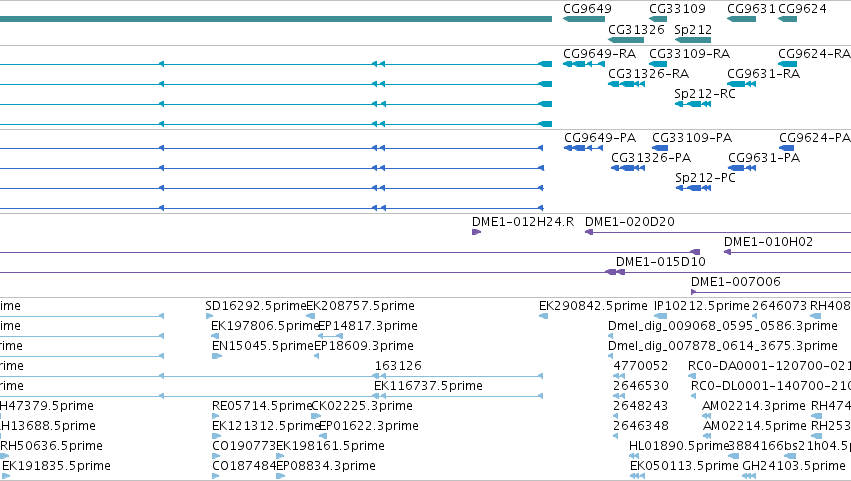The height and width of the screenshot is (481, 851).
Task: Open the HL01890.5prime EST label
Action: point(678,447)
